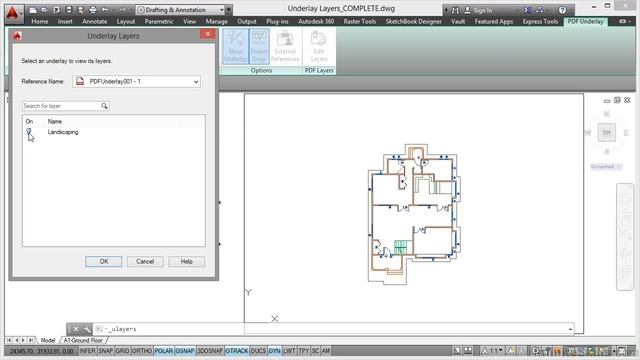Expand the command line history arrow
640x360 pixels.
[x=570, y=329]
